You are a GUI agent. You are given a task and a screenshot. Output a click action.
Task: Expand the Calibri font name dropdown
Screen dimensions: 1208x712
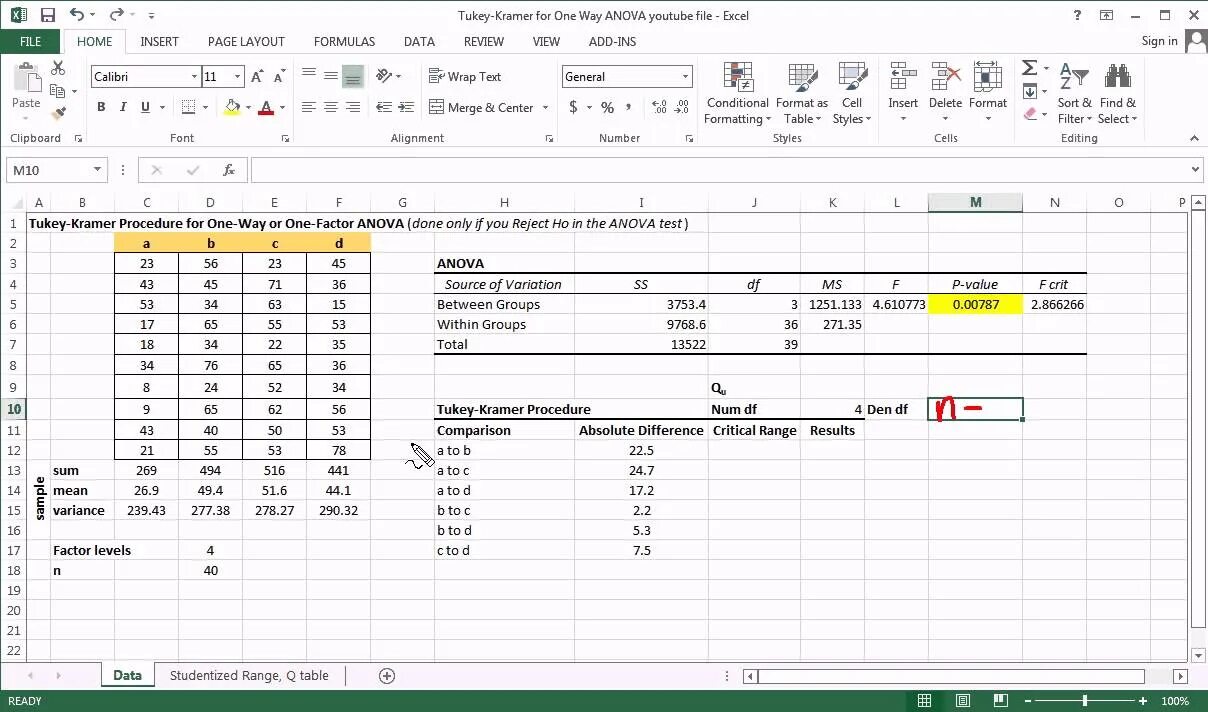(x=194, y=77)
